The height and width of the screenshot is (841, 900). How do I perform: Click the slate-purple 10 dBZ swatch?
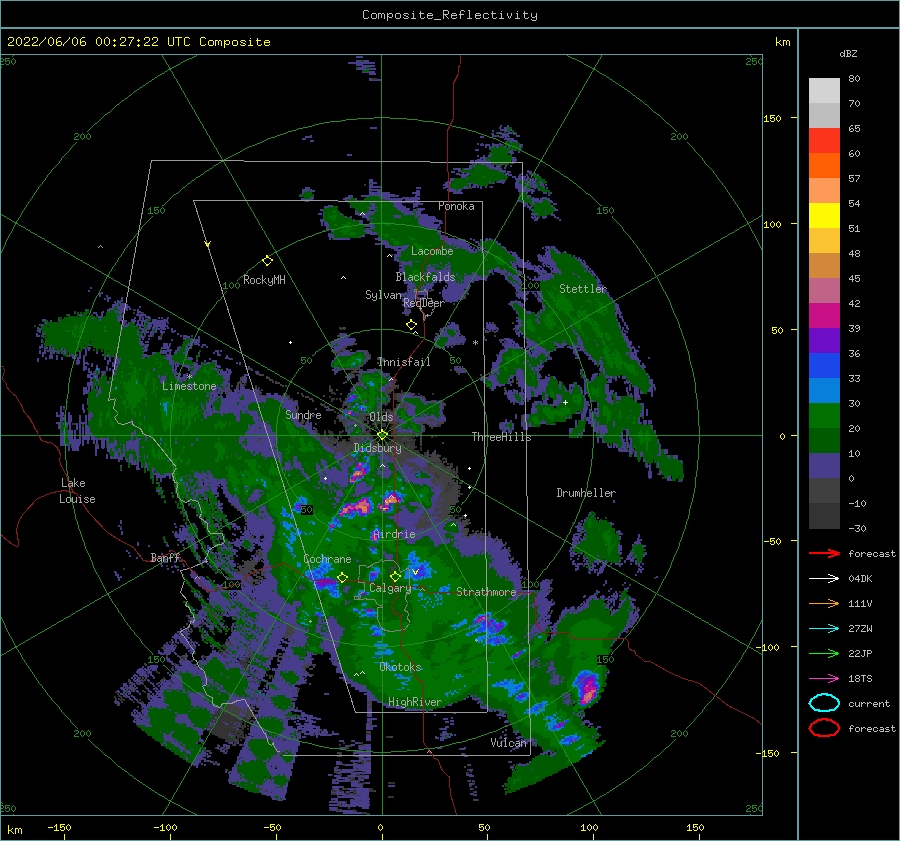pos(824,466)
